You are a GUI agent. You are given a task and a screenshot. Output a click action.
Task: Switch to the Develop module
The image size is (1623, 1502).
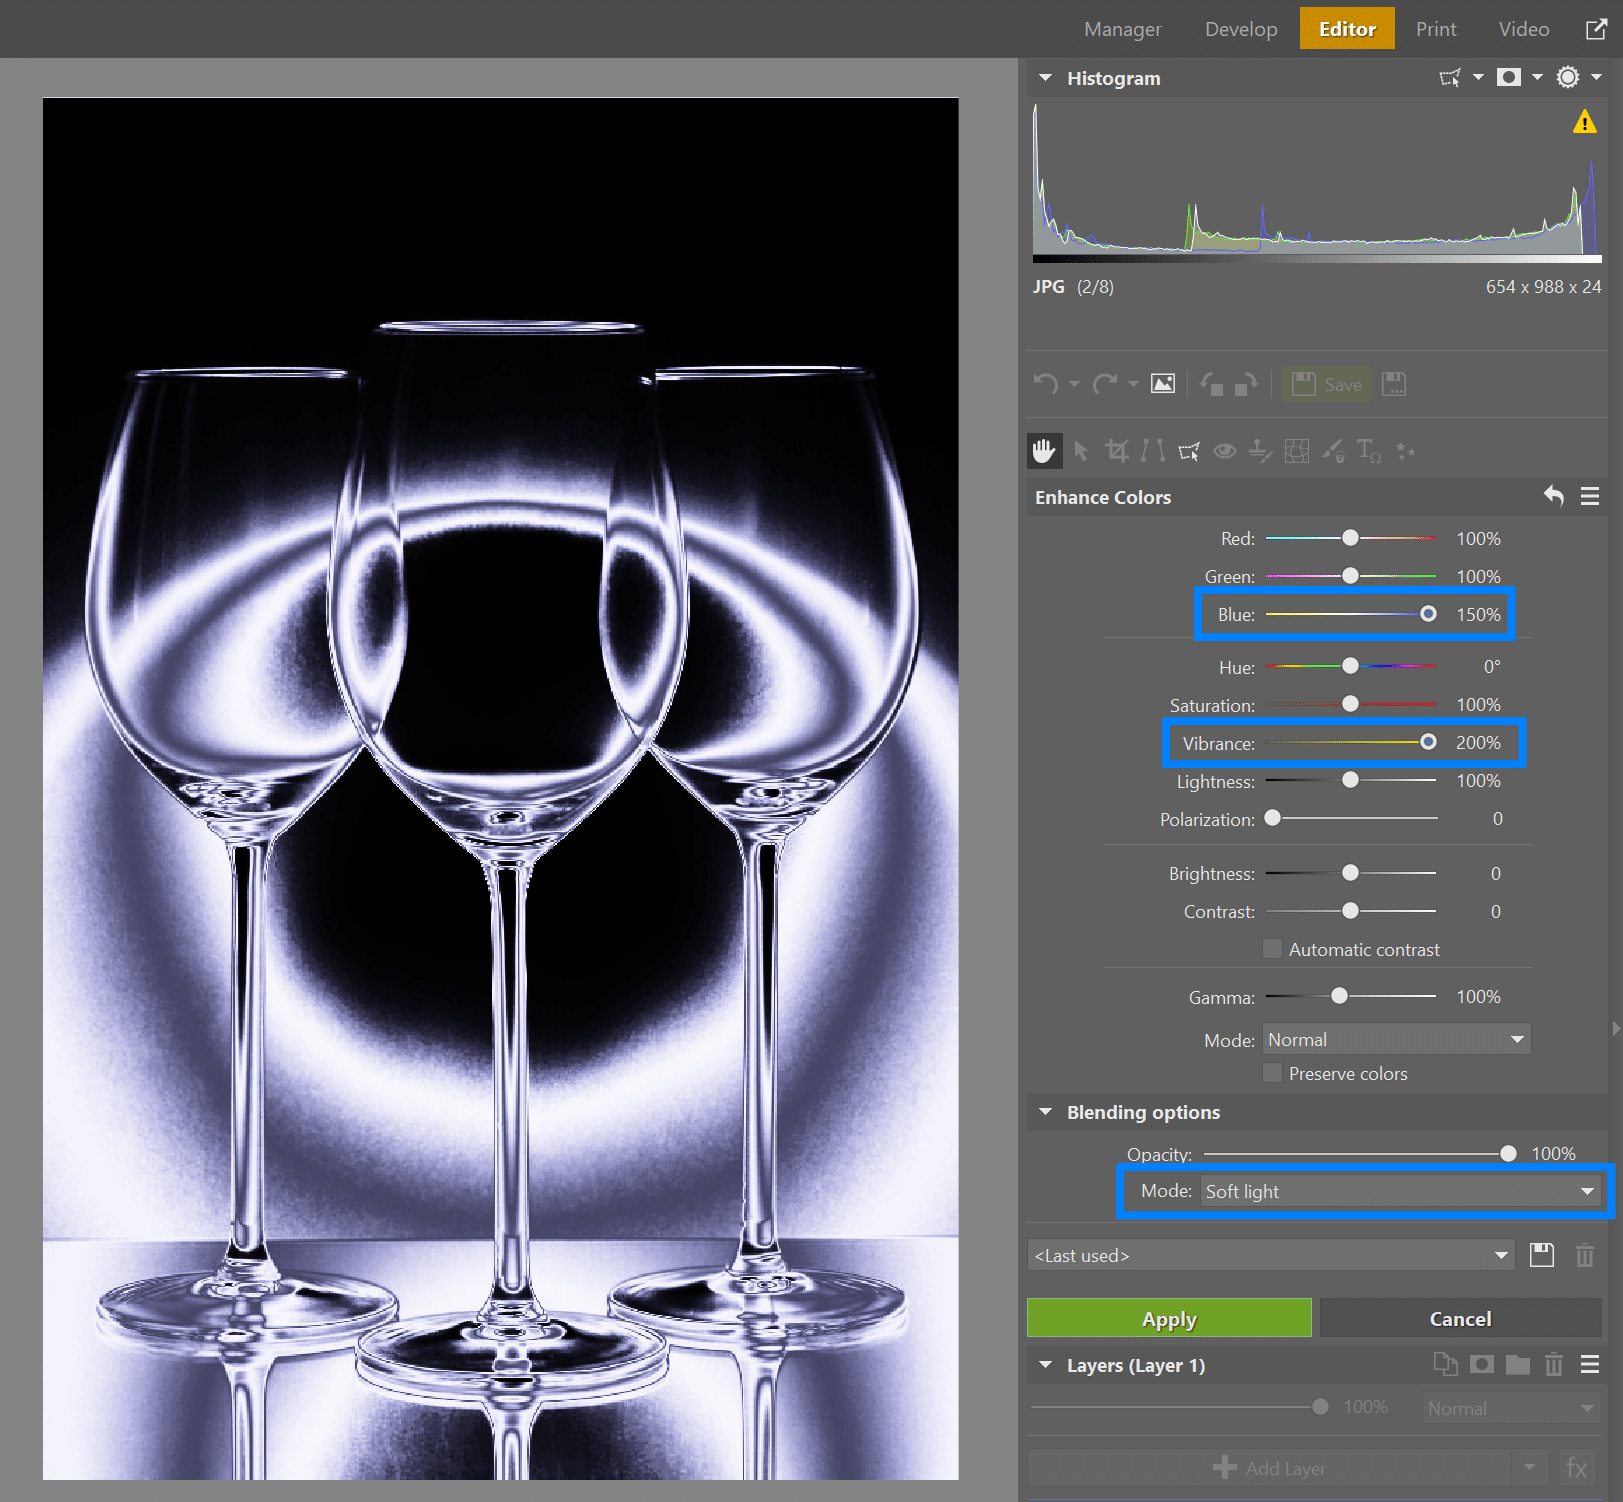tap(1240, 28)
